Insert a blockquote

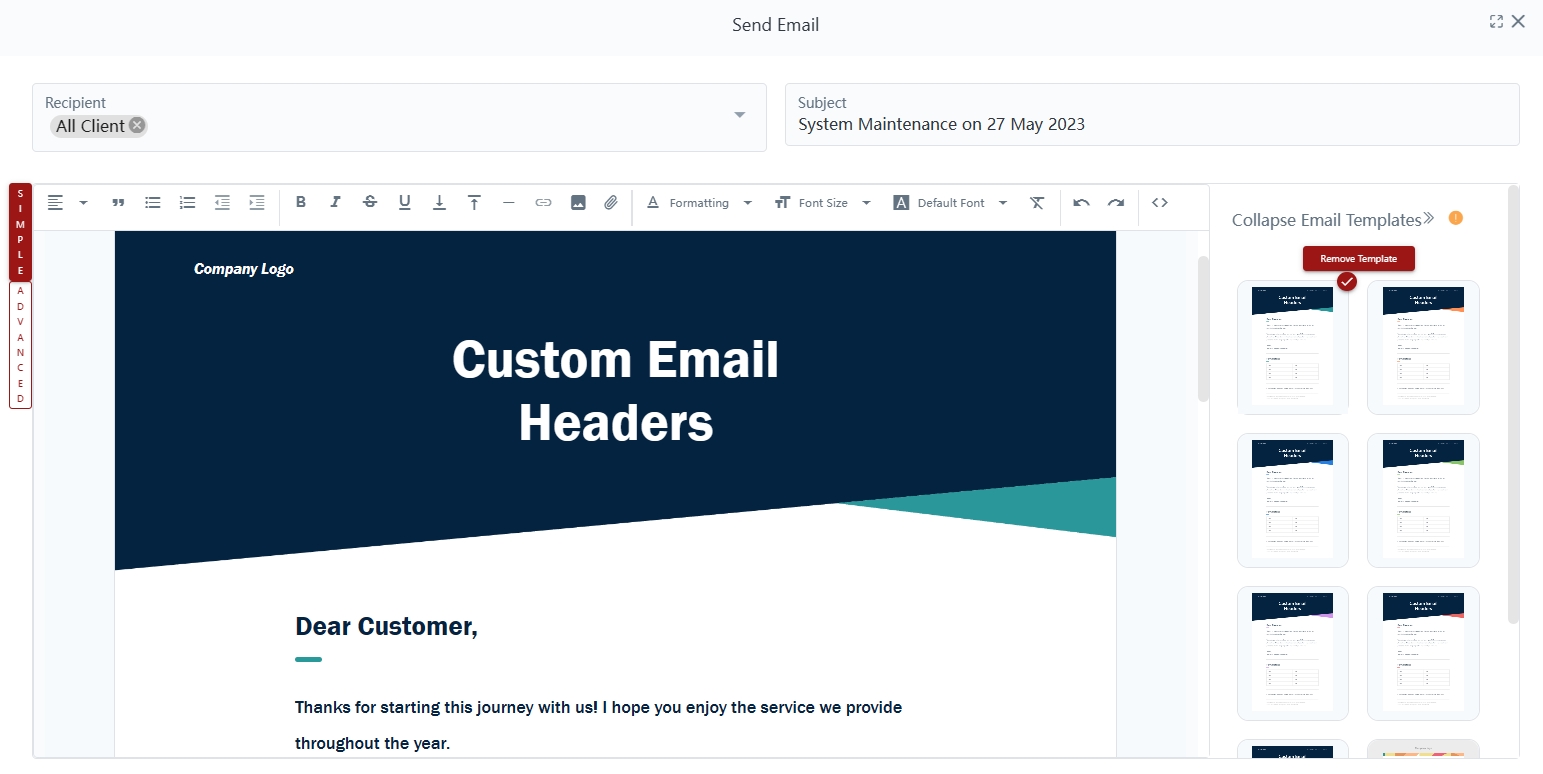[x=118, y=202]
